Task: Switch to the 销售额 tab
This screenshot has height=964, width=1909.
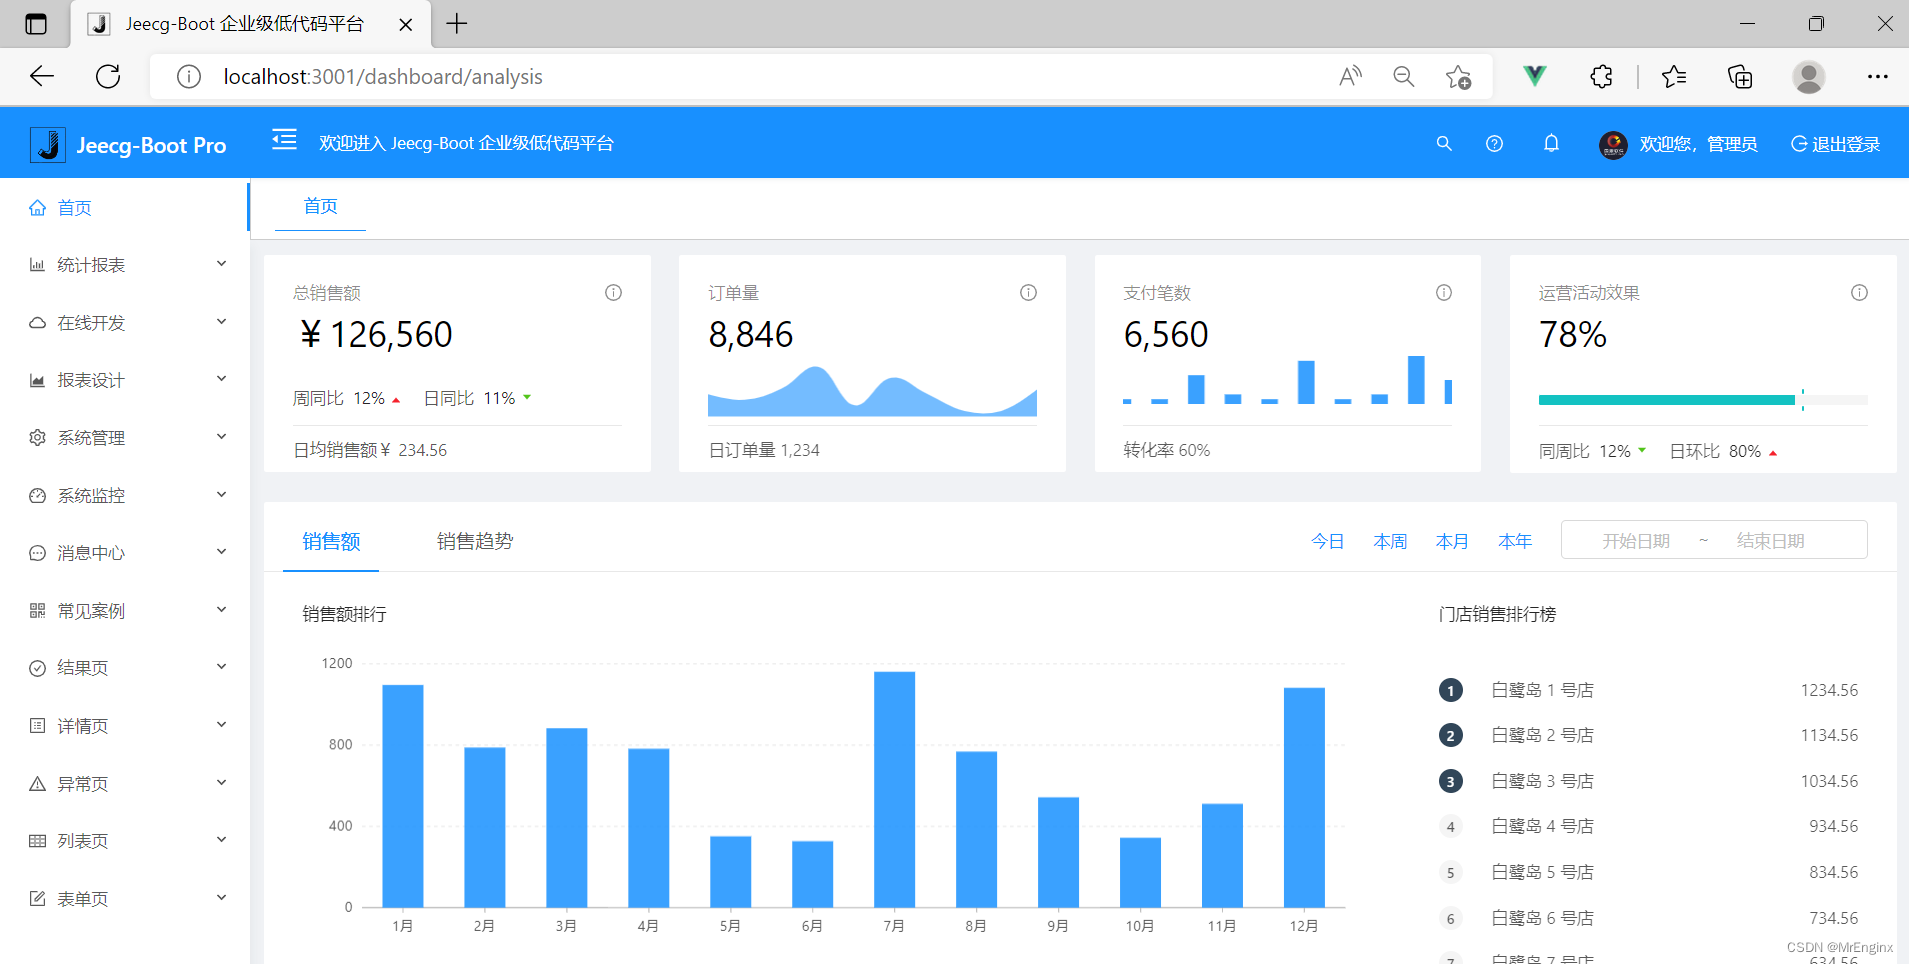Action: pyautogui.click(x=331, y=541)
